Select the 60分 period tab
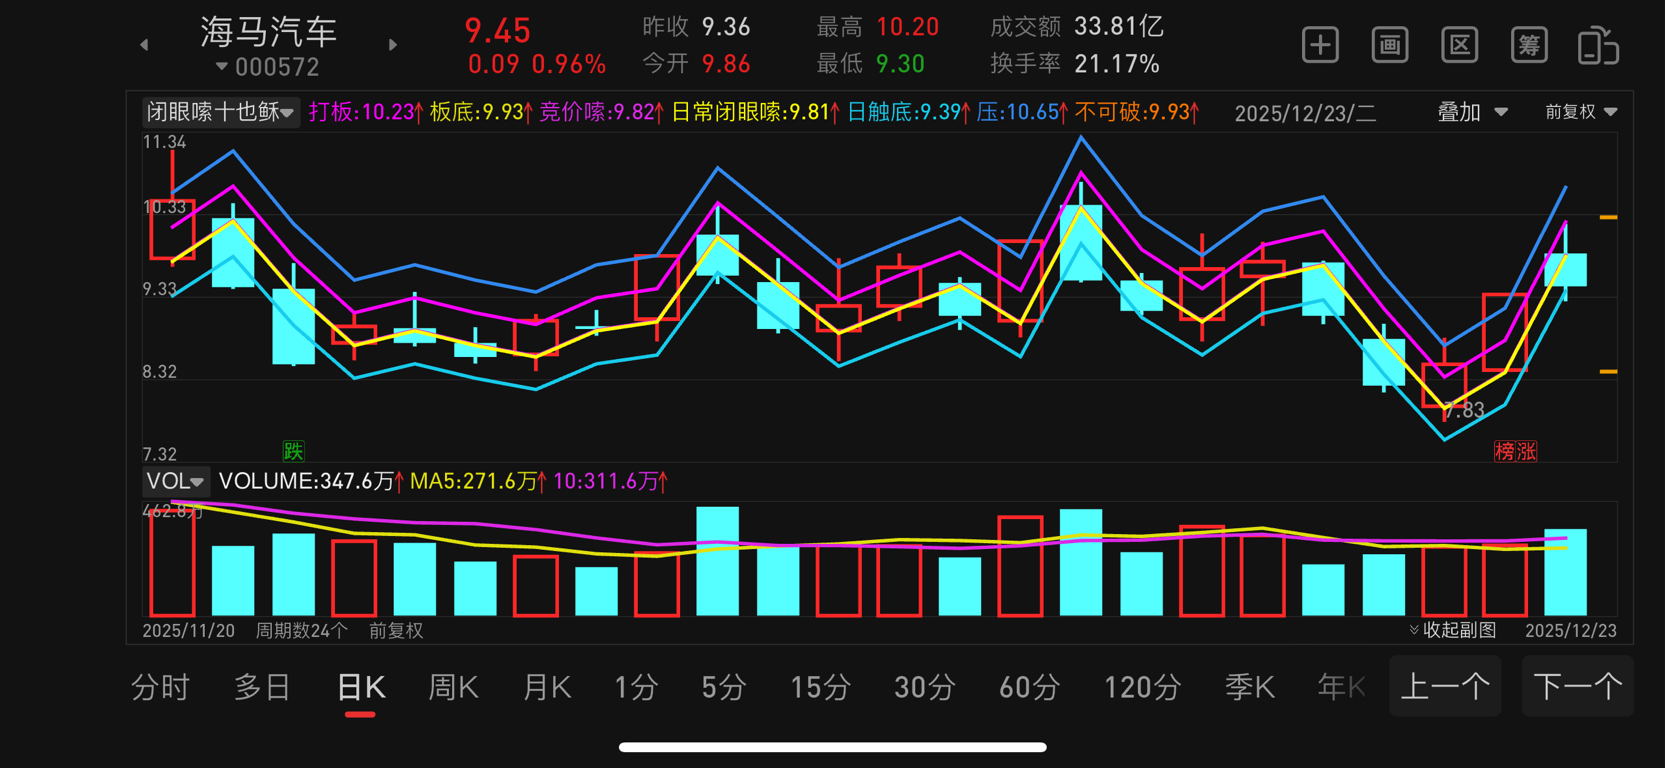The image size is (1665, 769). 1030,688
